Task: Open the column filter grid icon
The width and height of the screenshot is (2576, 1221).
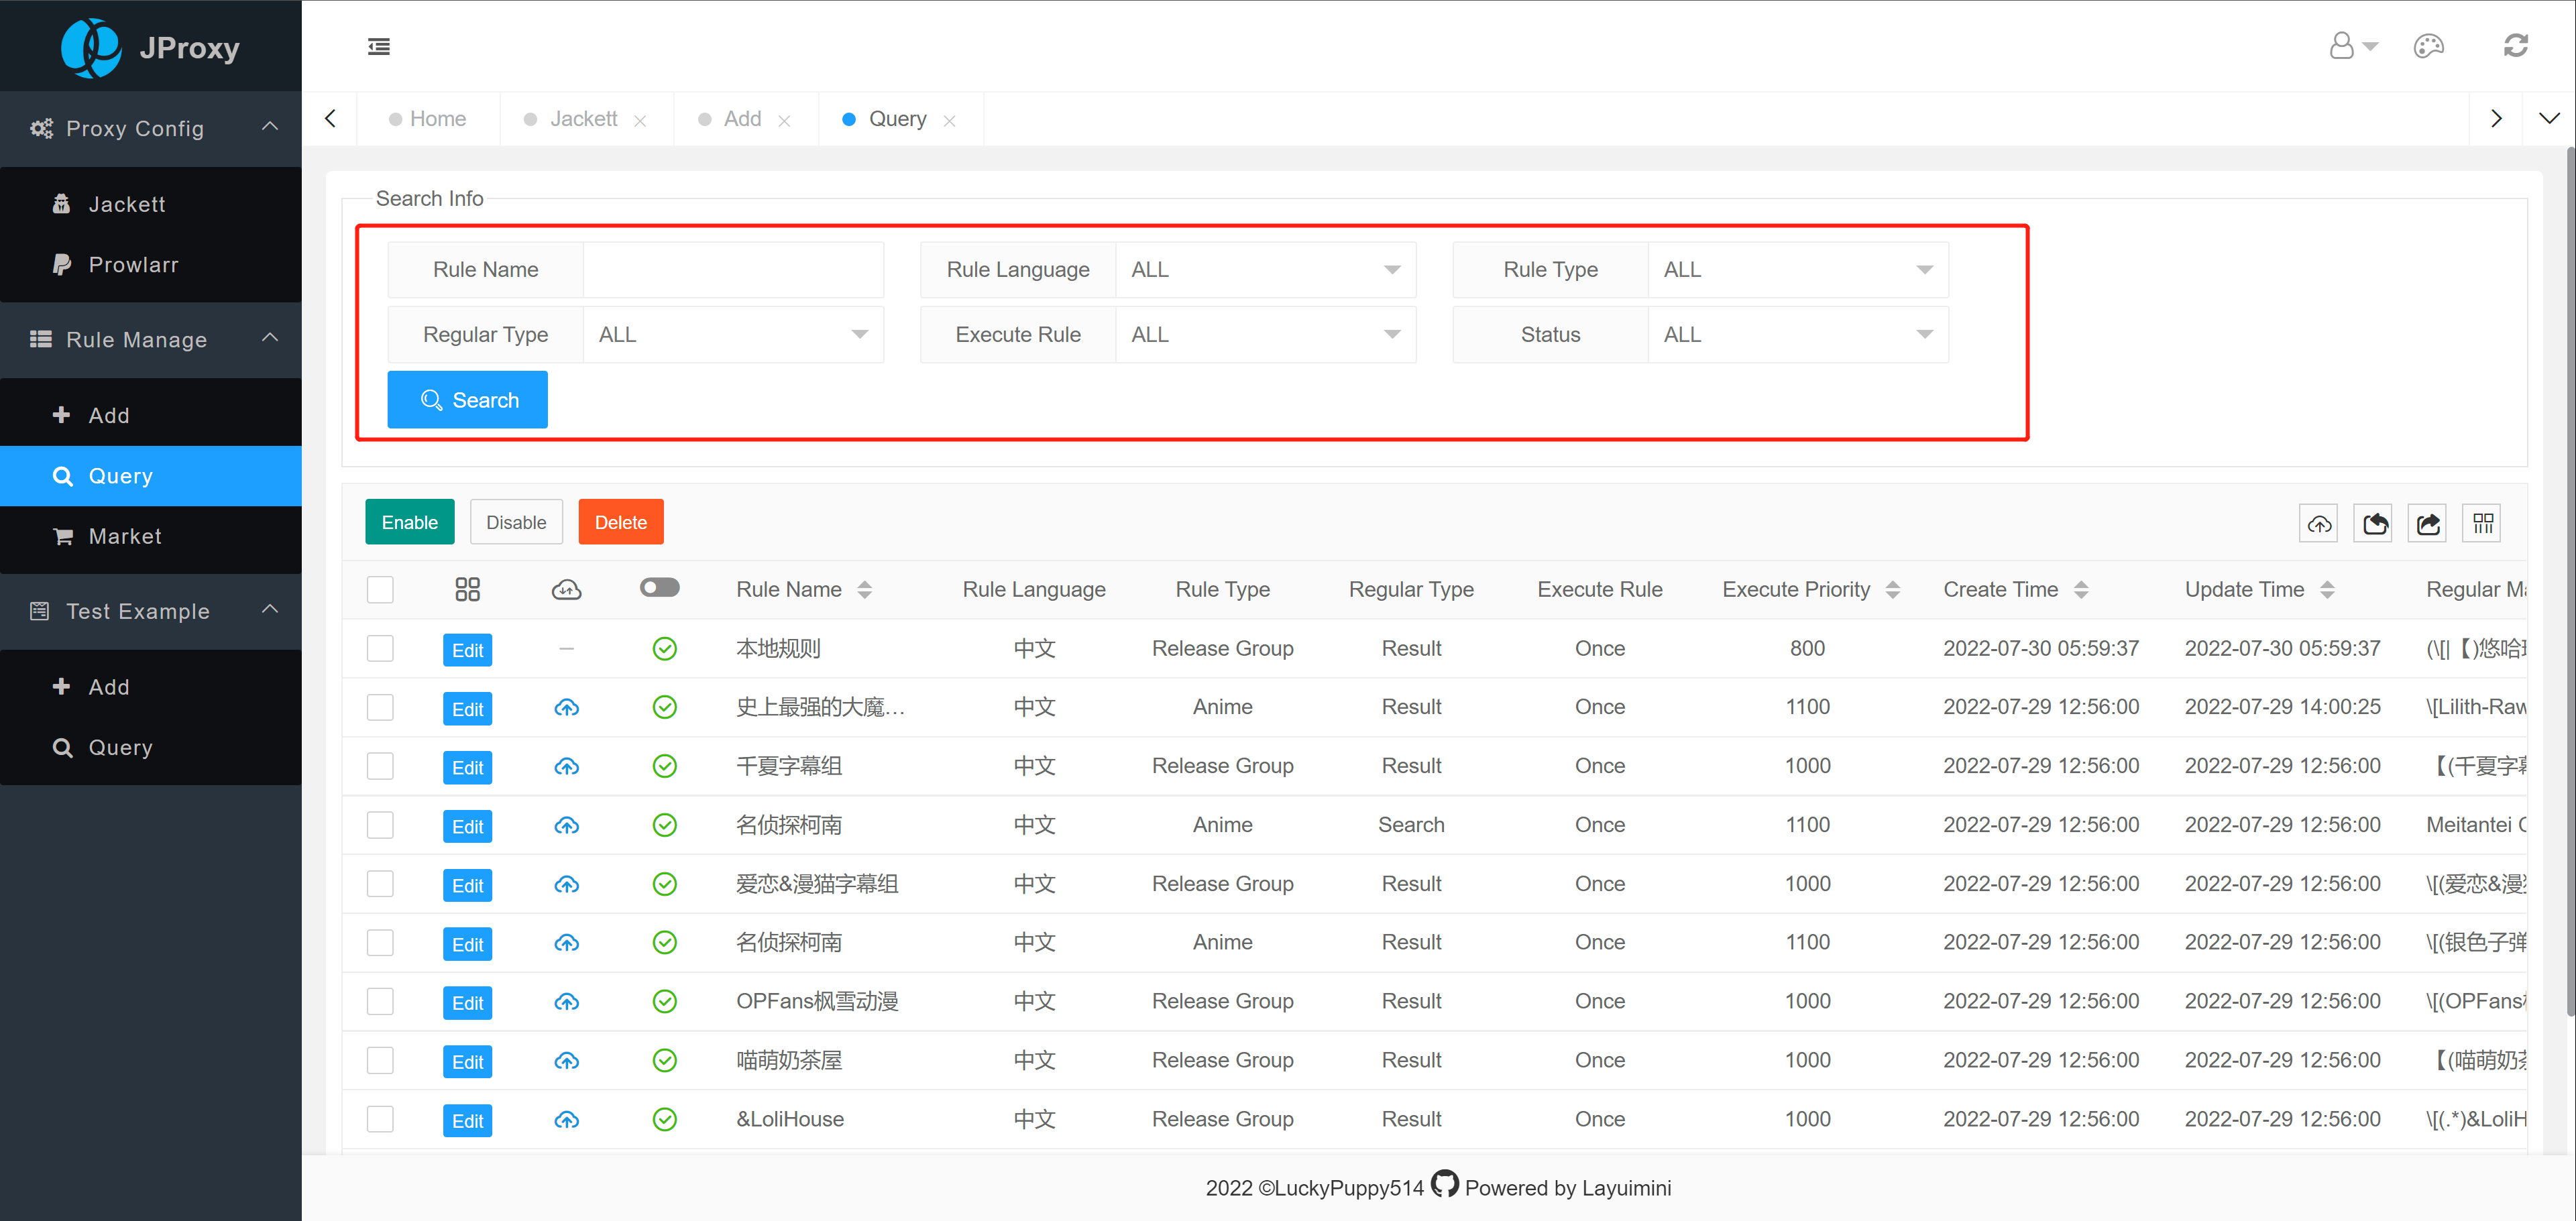Action: pyautogui.click(x=2482, y=523)
